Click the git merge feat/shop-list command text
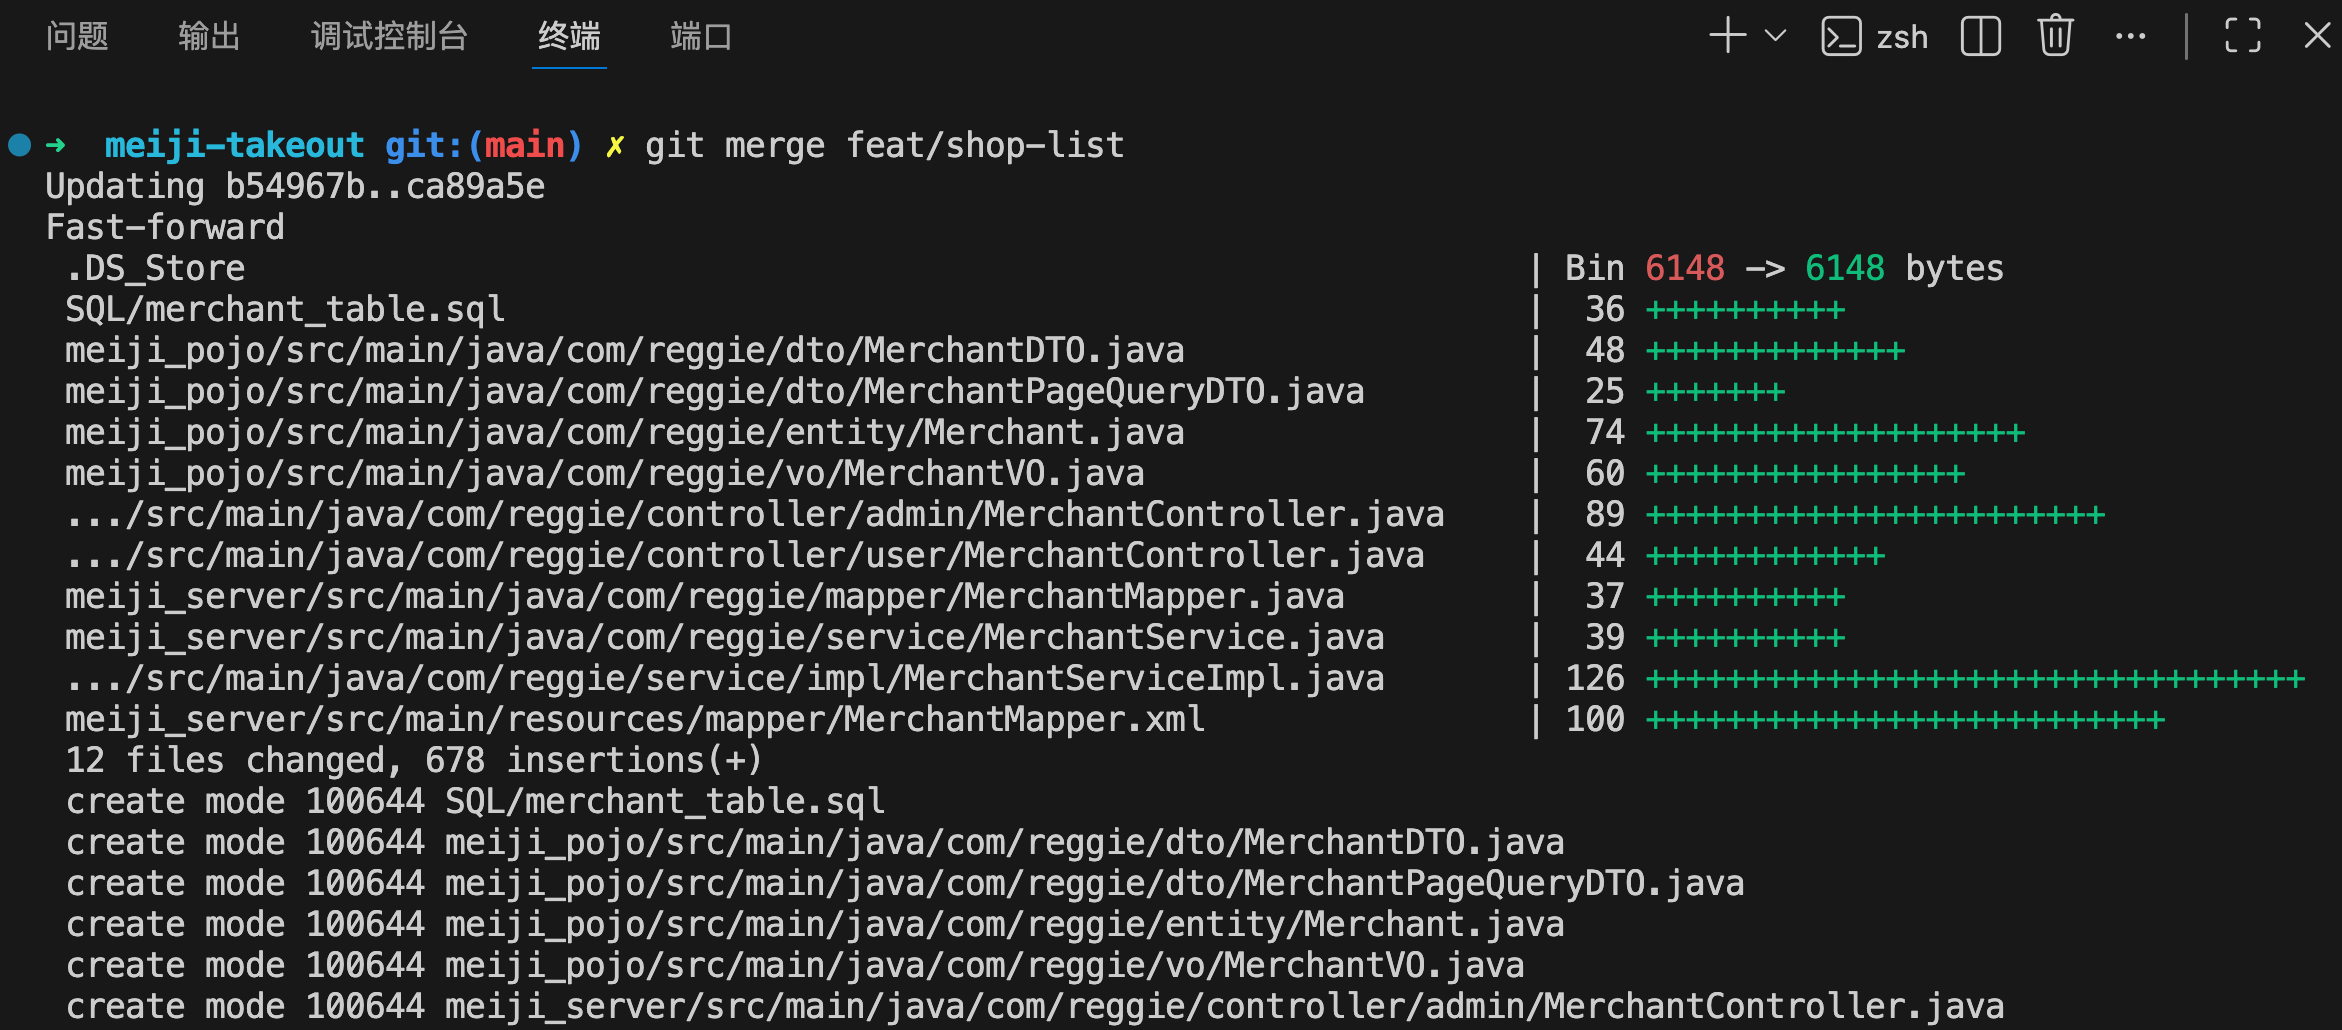 [884, 146]
